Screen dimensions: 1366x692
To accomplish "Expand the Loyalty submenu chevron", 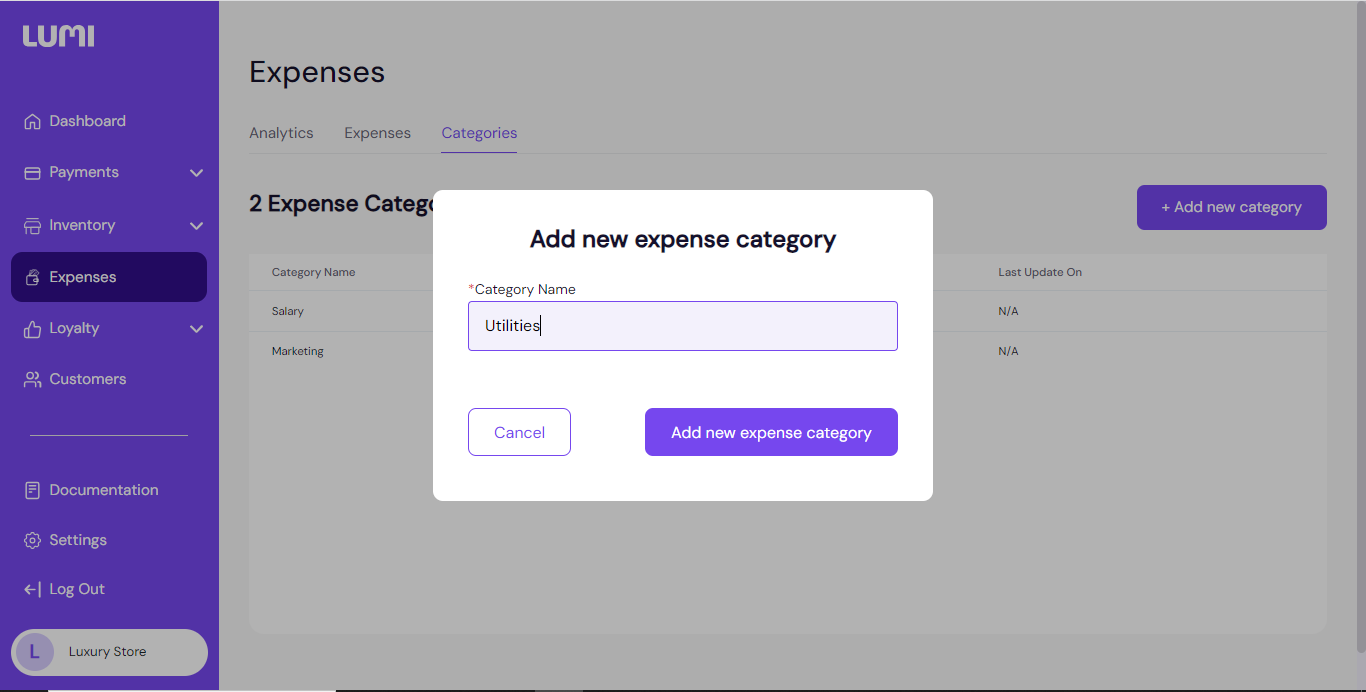I will (x=196, y=329).
